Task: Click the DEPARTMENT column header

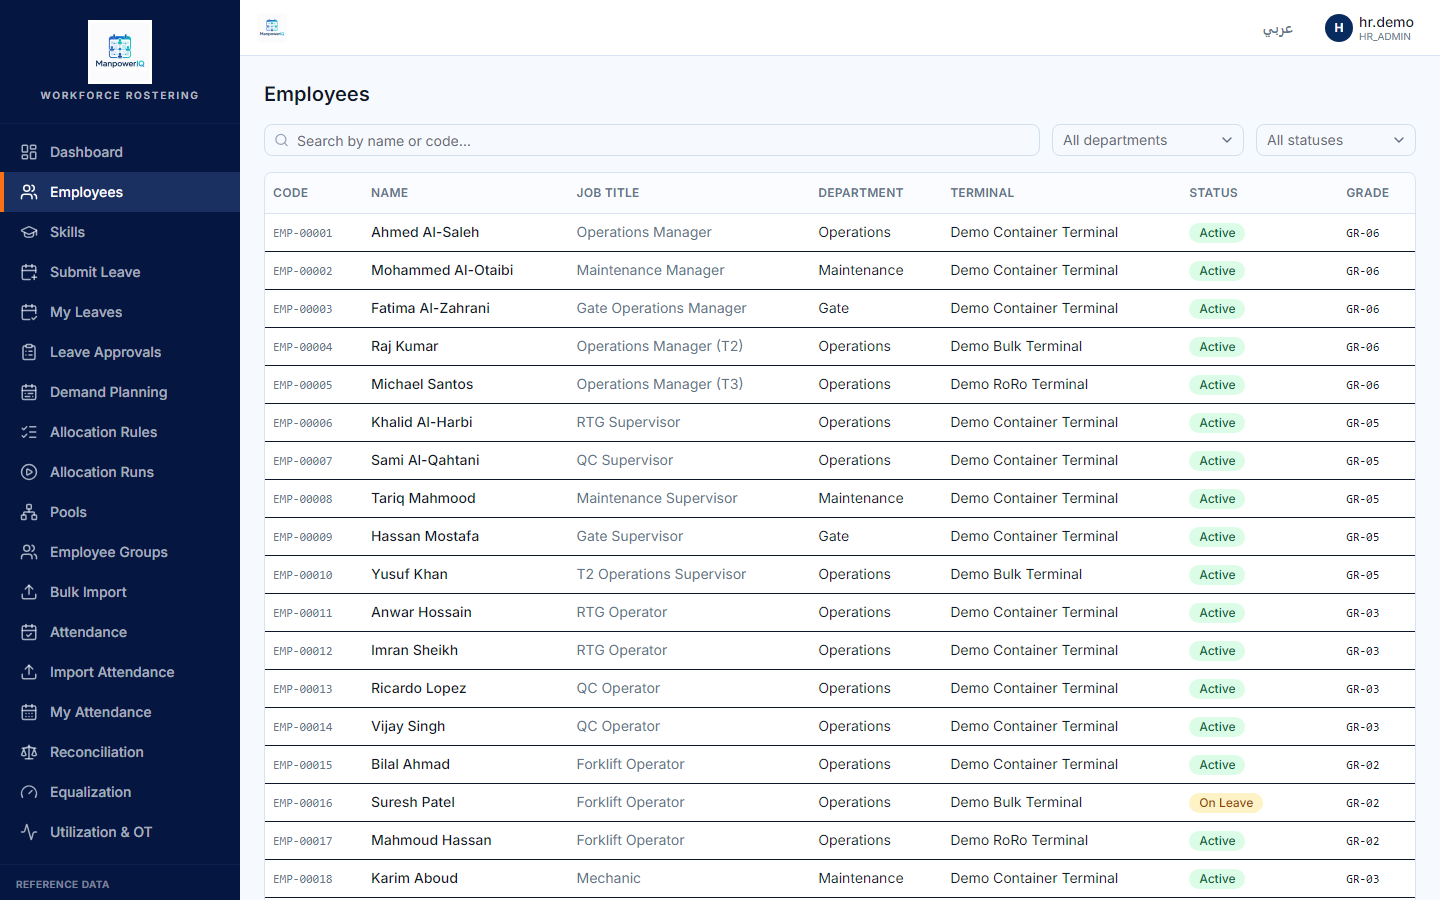Action: coord(860,193)
